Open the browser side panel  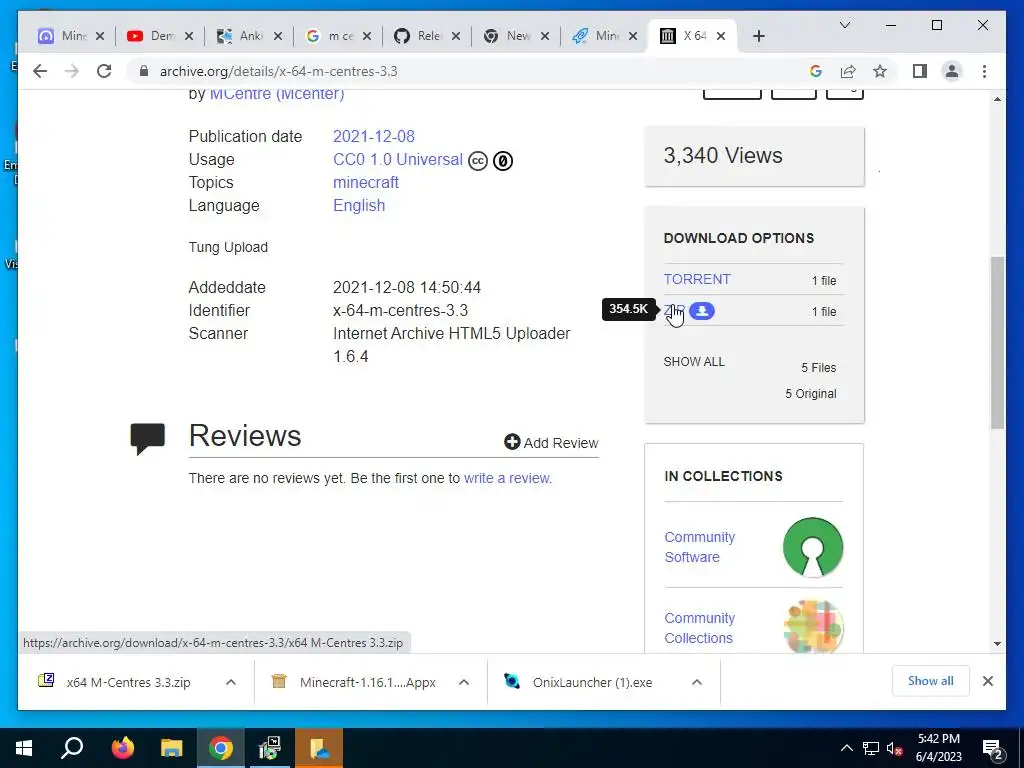point(920,71)
